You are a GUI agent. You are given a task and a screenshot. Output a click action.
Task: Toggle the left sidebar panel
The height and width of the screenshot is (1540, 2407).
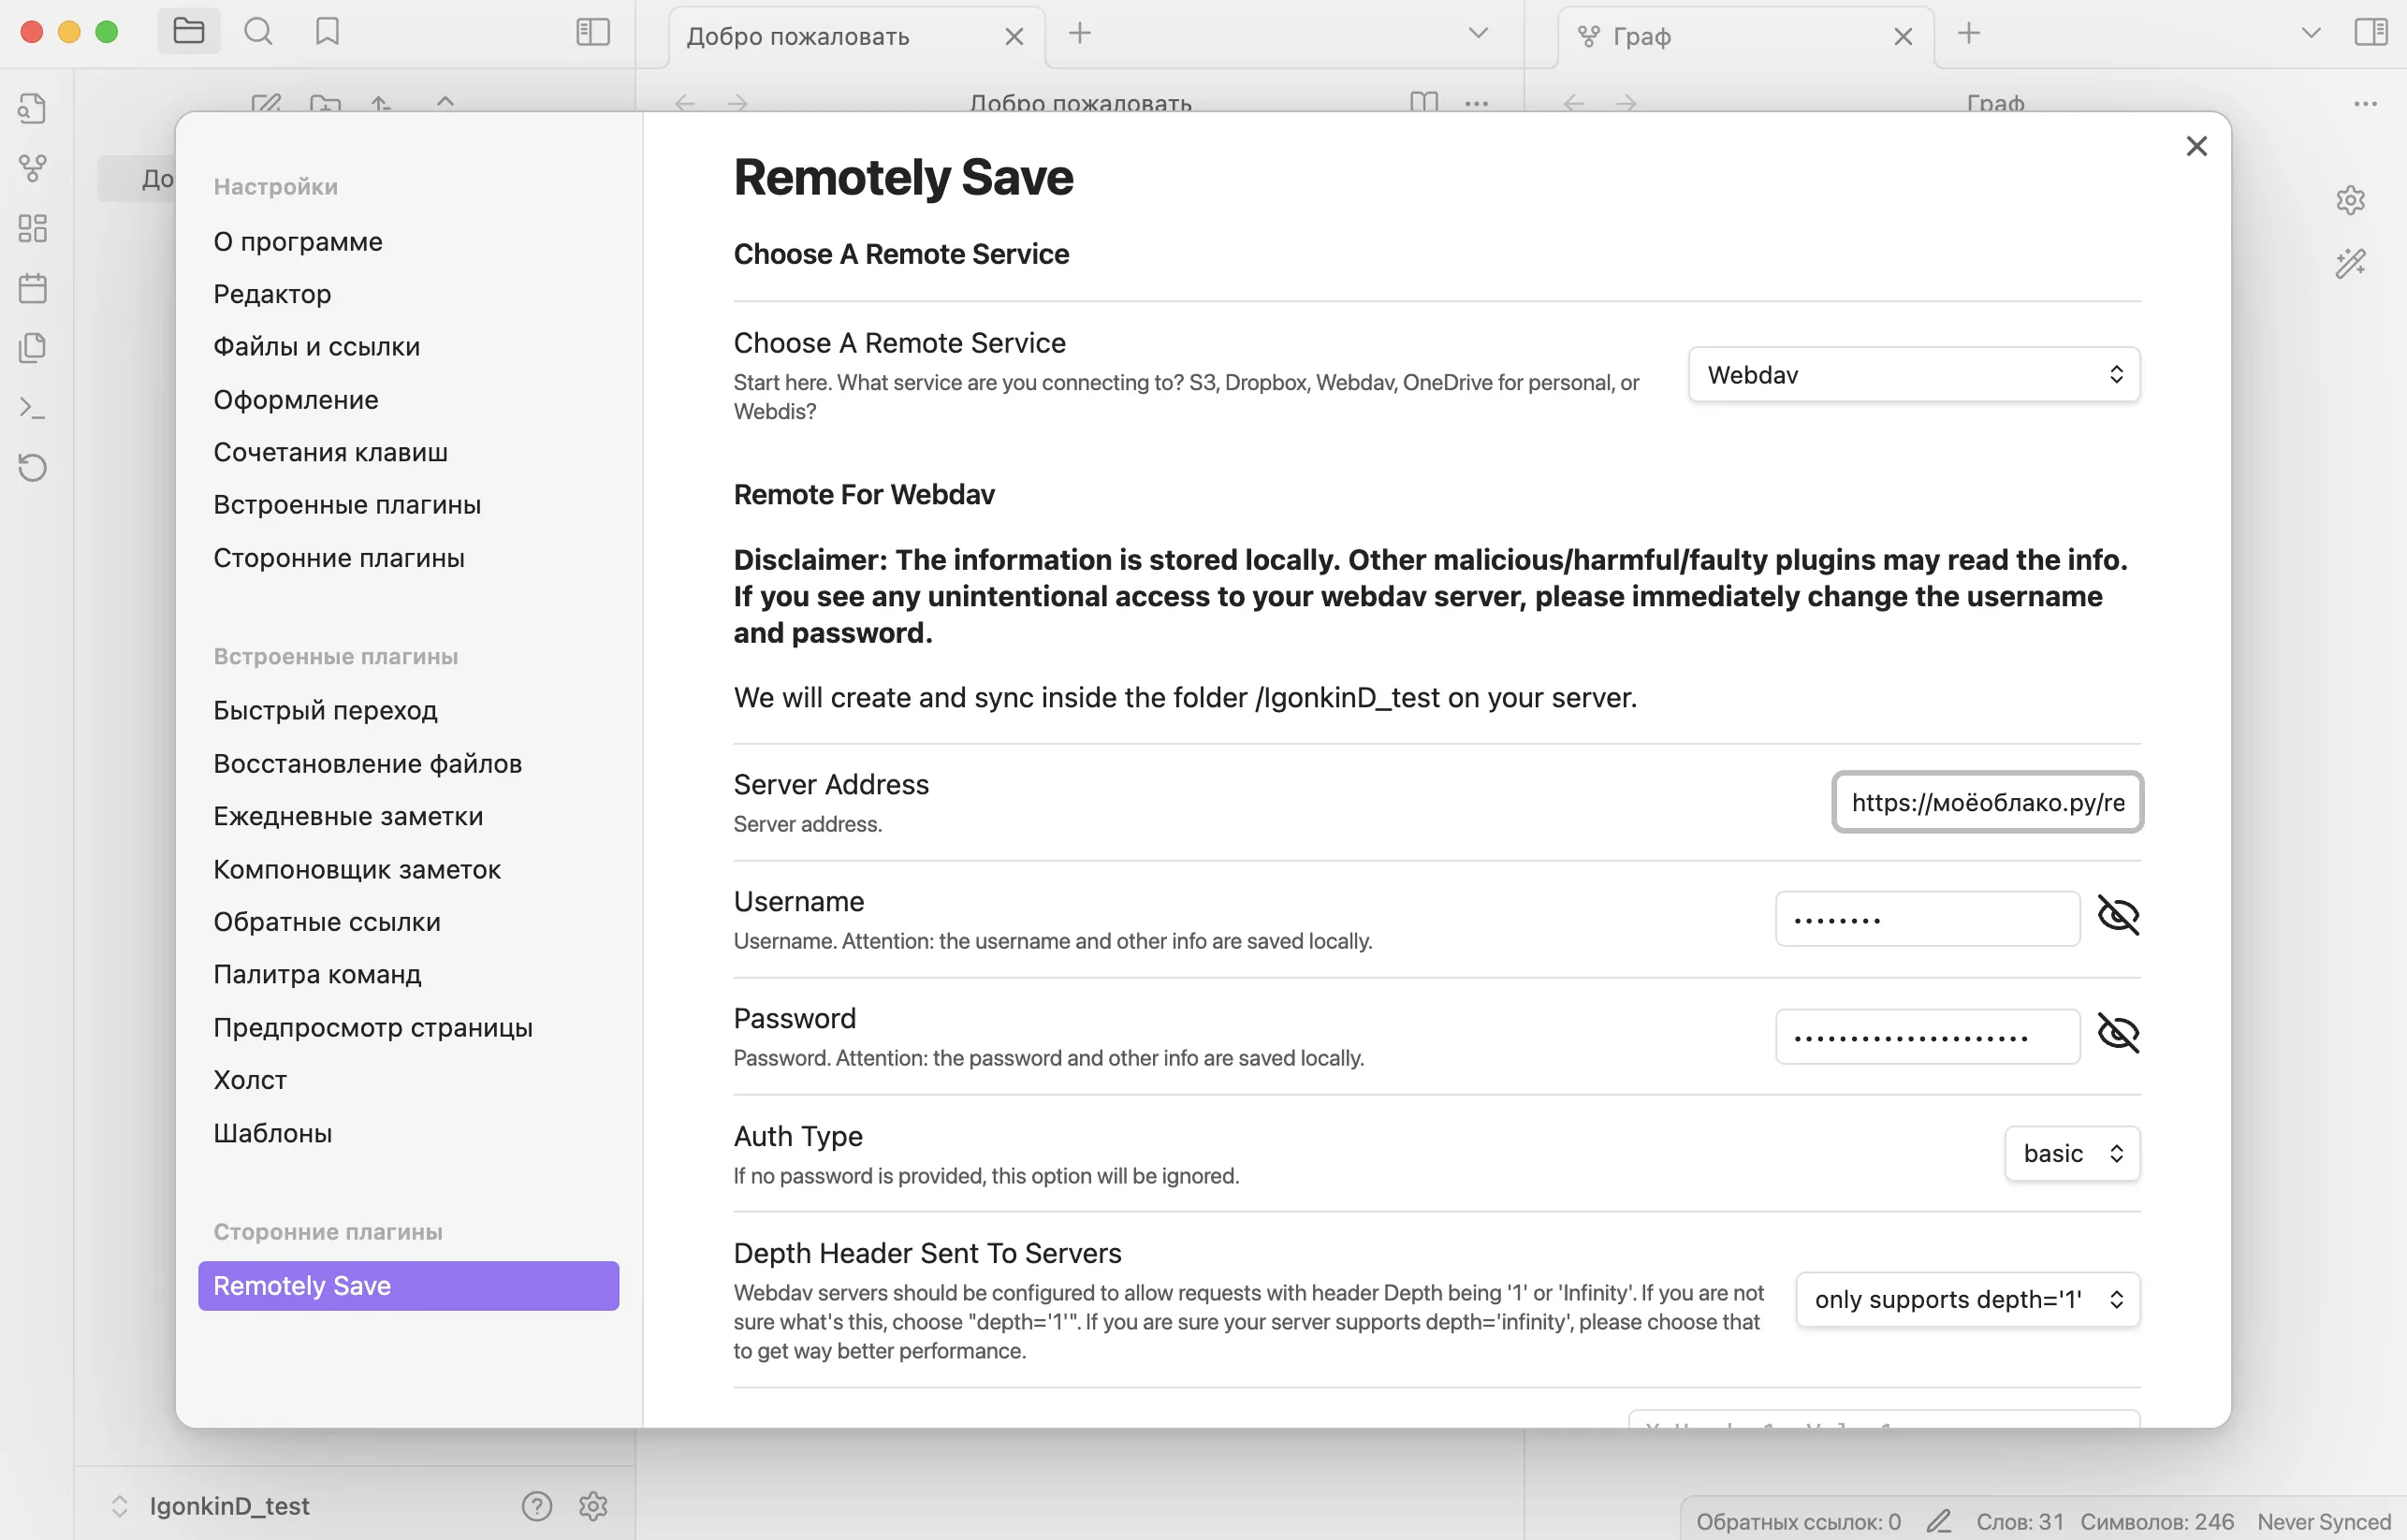point(592,32)
